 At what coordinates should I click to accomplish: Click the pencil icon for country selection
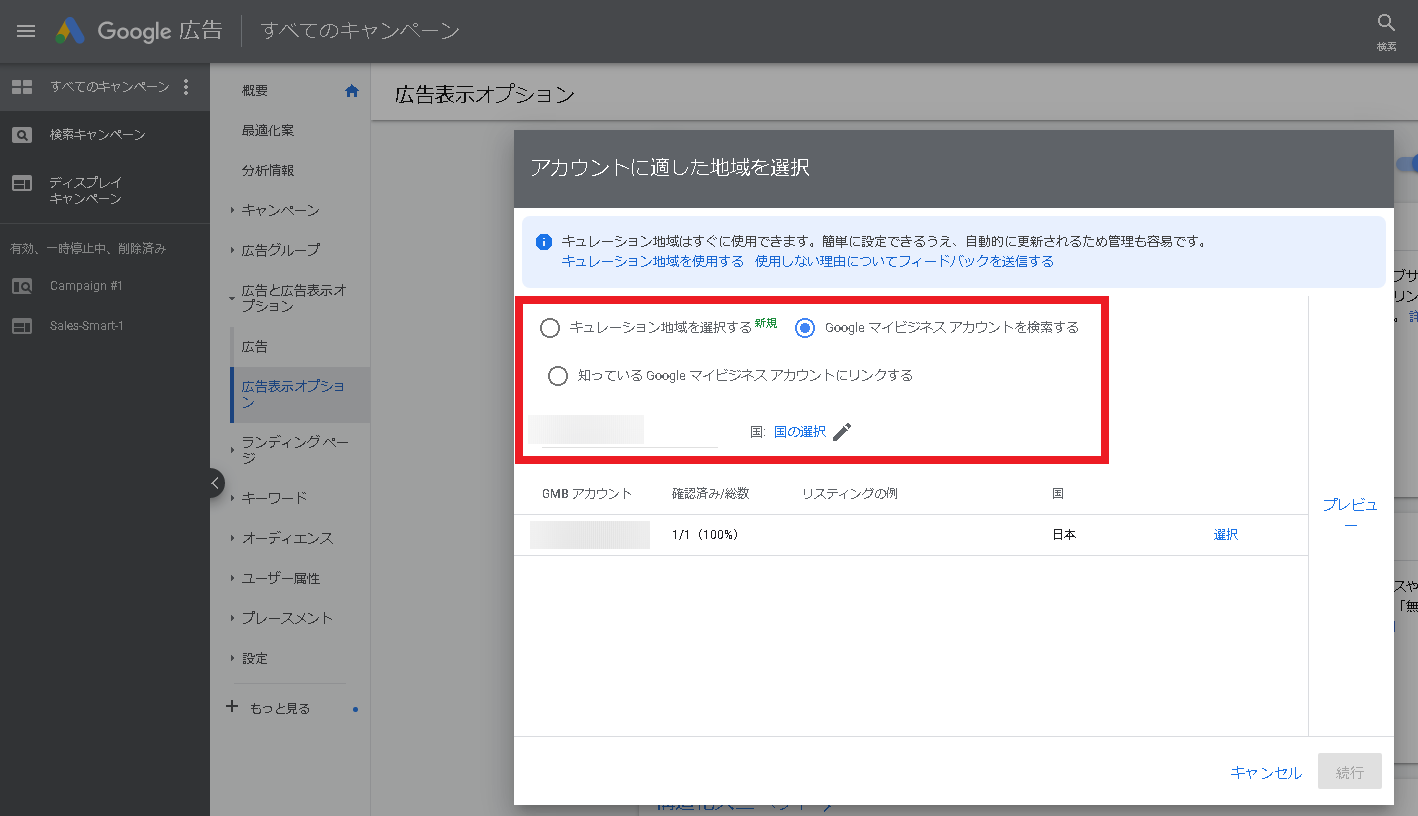point(842,432)
